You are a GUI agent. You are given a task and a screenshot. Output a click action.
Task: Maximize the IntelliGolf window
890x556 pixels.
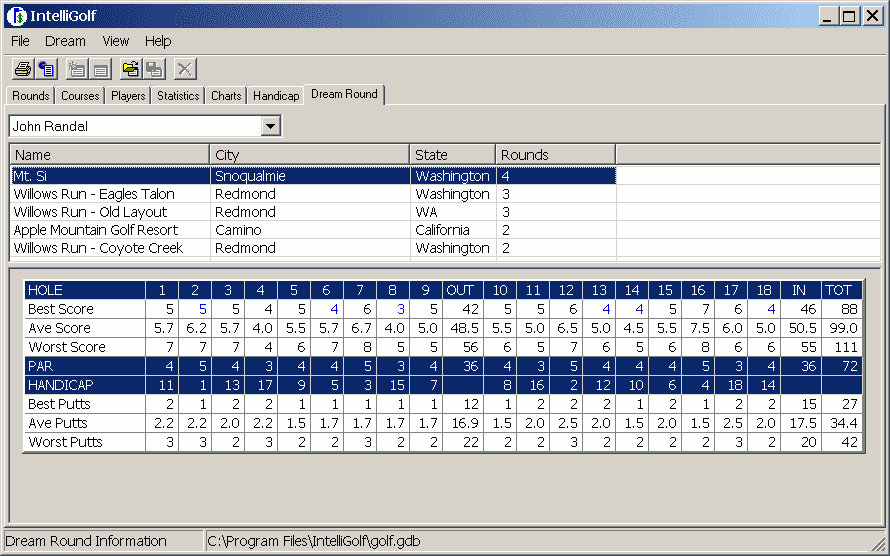click(849, 16)
